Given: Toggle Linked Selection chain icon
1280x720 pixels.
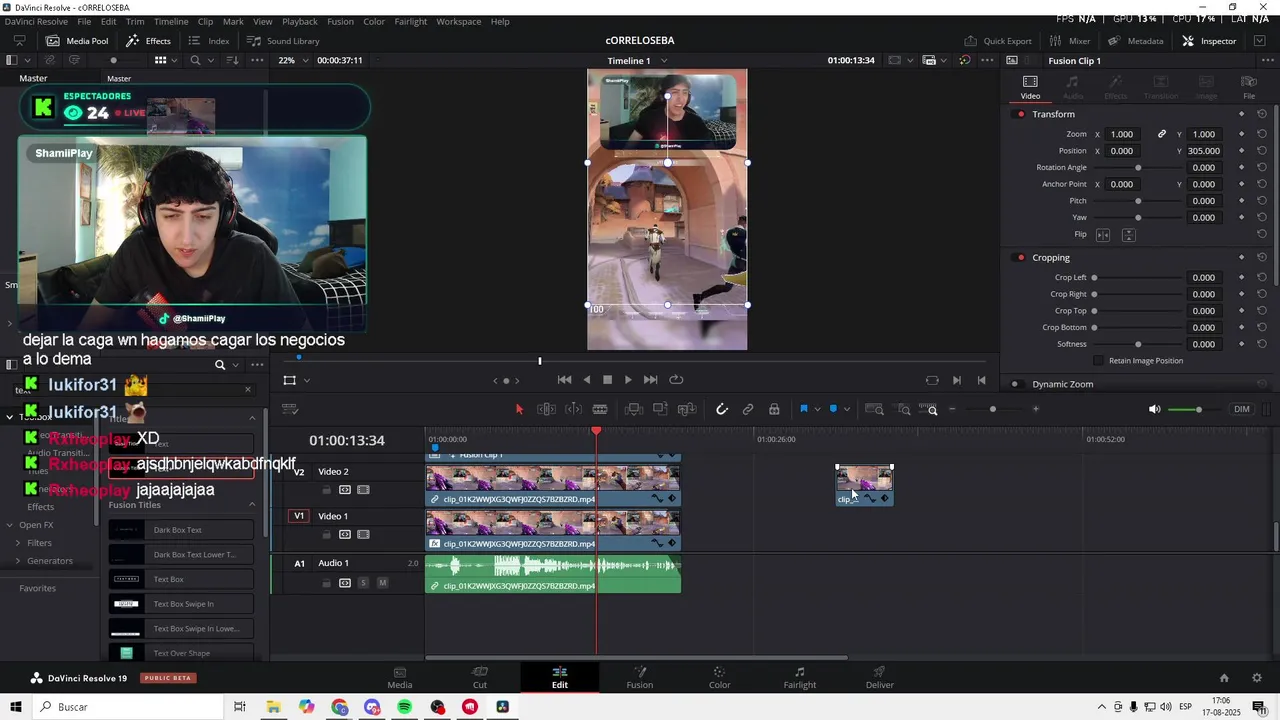Looking at the screenshot, I should click(x=748, y=409).
